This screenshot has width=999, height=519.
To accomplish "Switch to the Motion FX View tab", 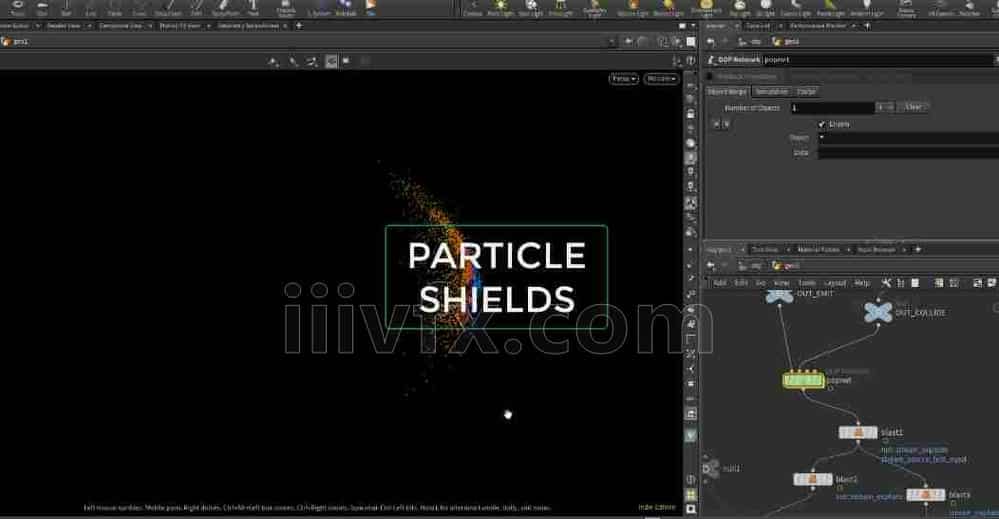I will [180, 26].
